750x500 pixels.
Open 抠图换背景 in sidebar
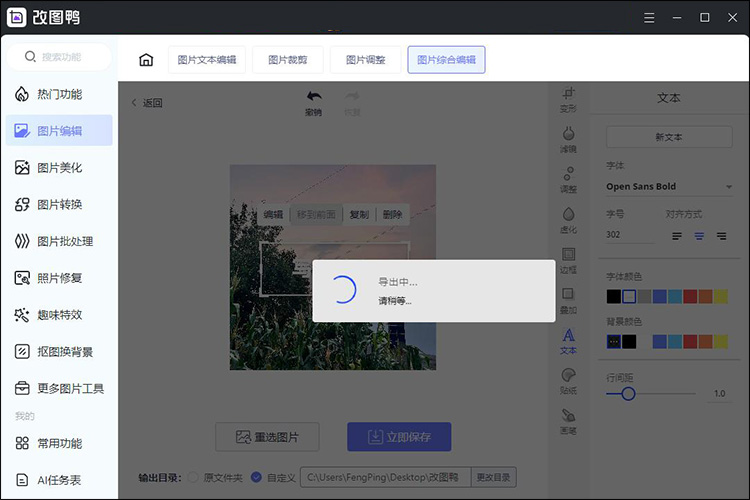[59, 352]
